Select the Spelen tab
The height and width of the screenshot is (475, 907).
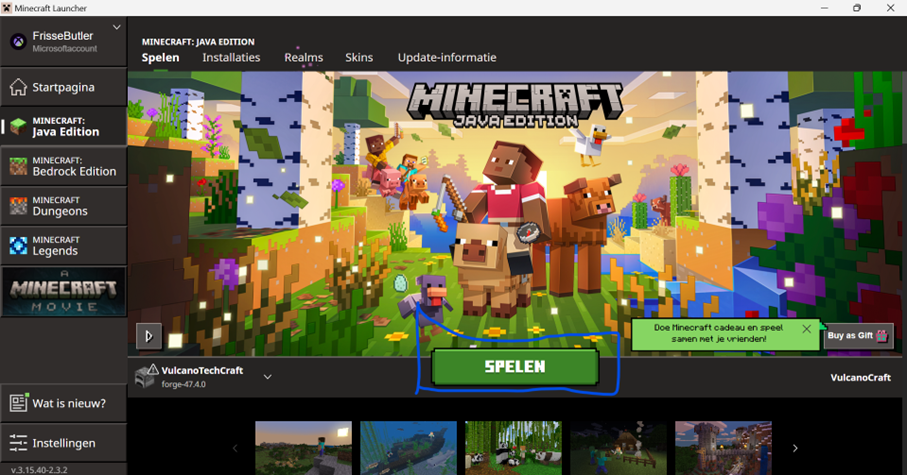tap(160, 57)
